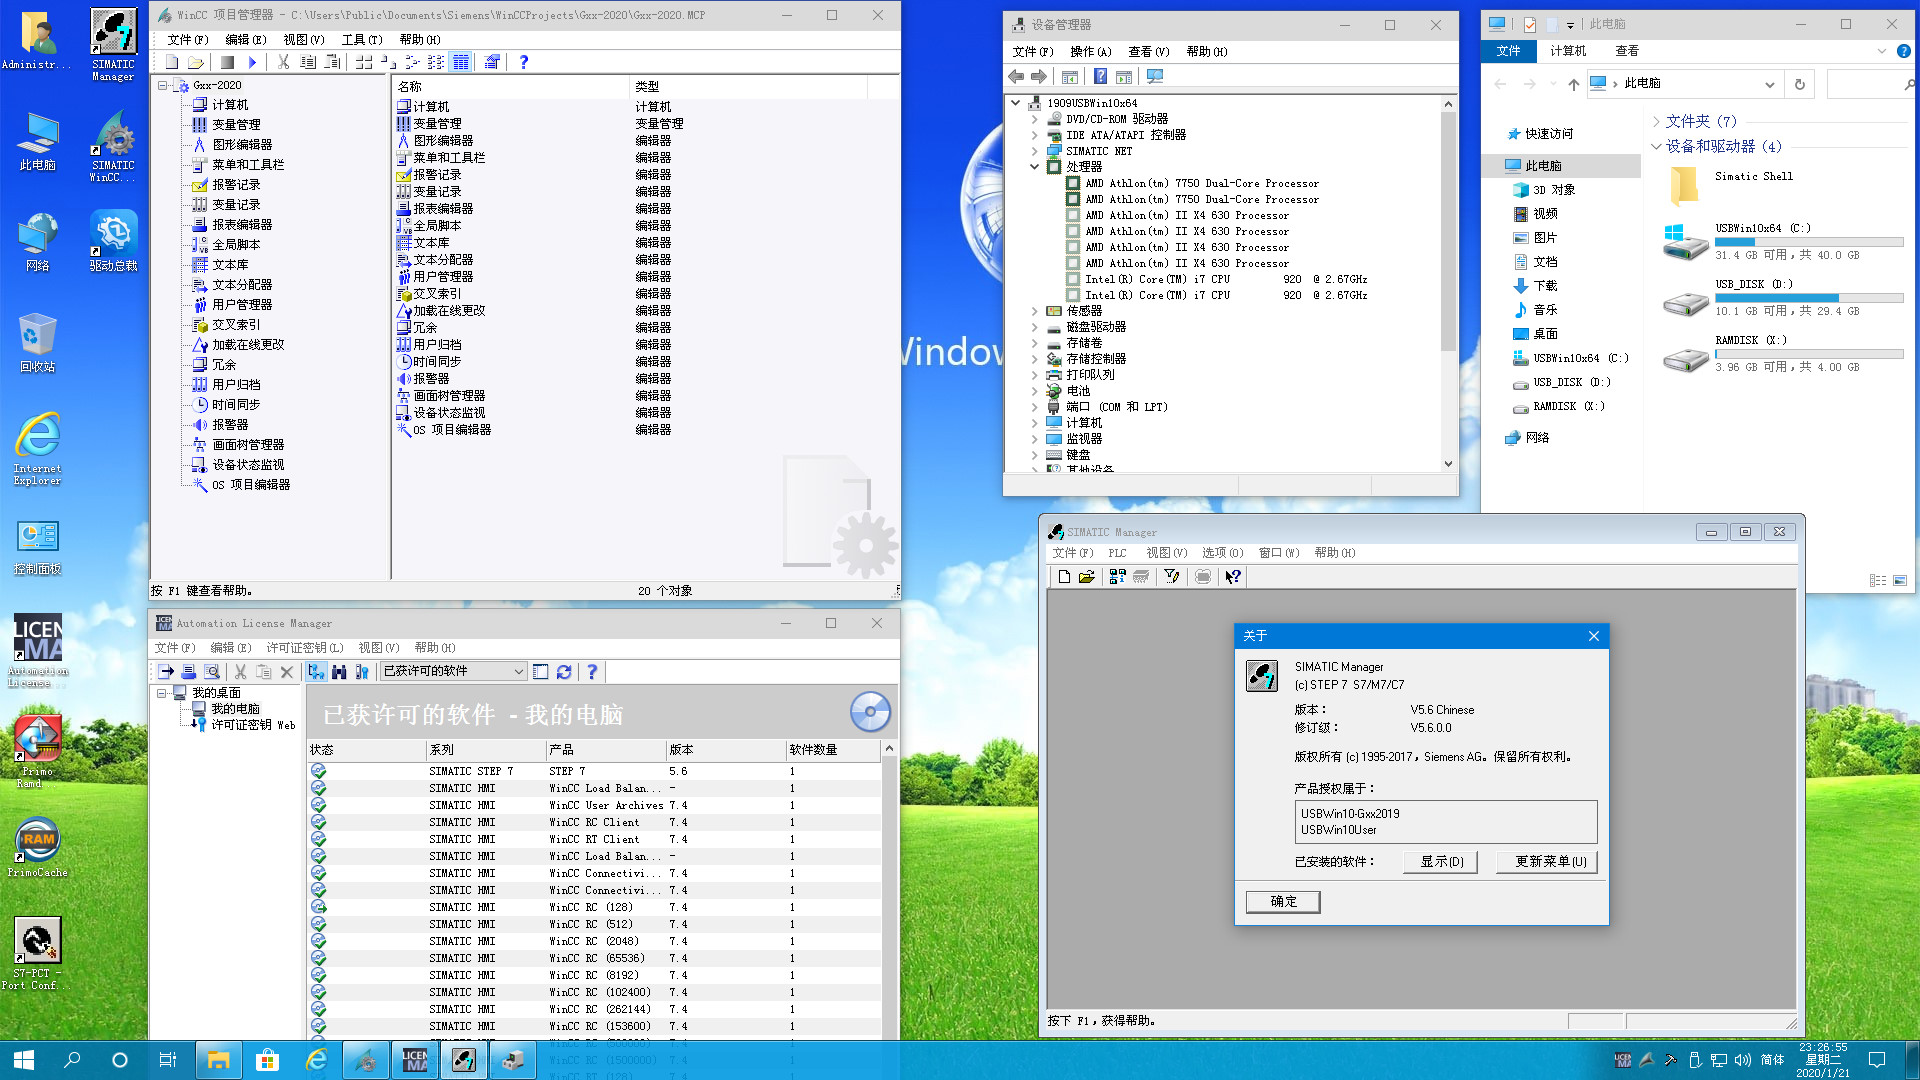The width and height of the screenshot is (1920, 1080).
Task: Click the refresh button in File Explorer address bar
Action: 1799,84
